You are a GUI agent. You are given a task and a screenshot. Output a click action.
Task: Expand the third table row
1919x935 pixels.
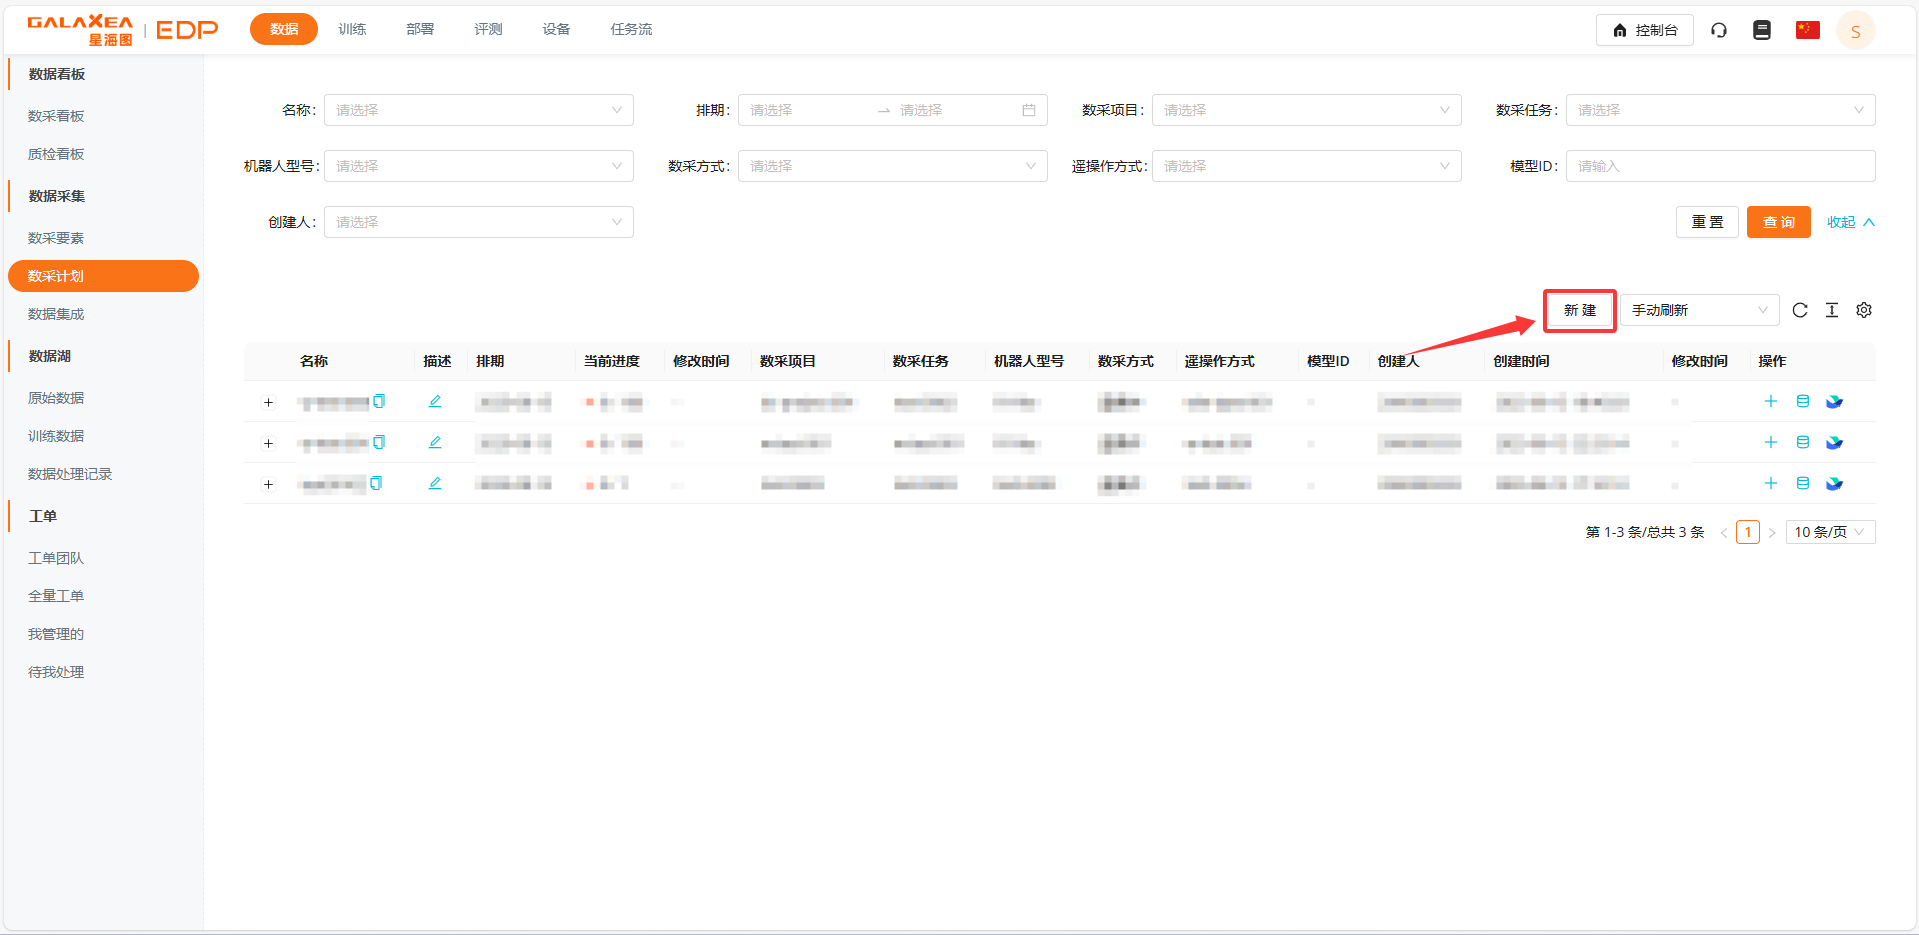click(268, 484)
